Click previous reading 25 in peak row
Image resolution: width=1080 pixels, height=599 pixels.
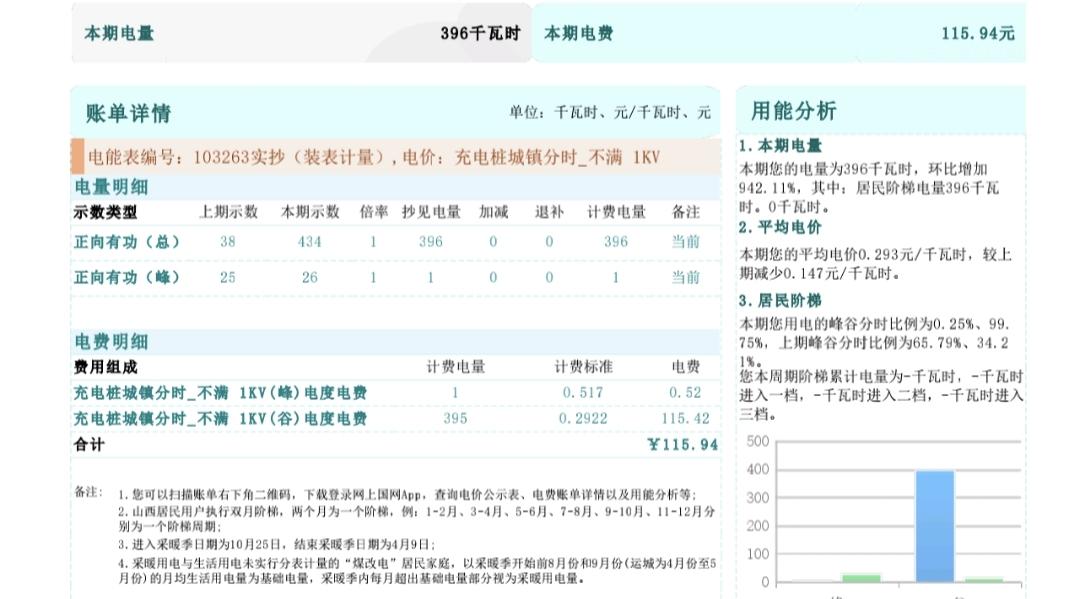228,277
